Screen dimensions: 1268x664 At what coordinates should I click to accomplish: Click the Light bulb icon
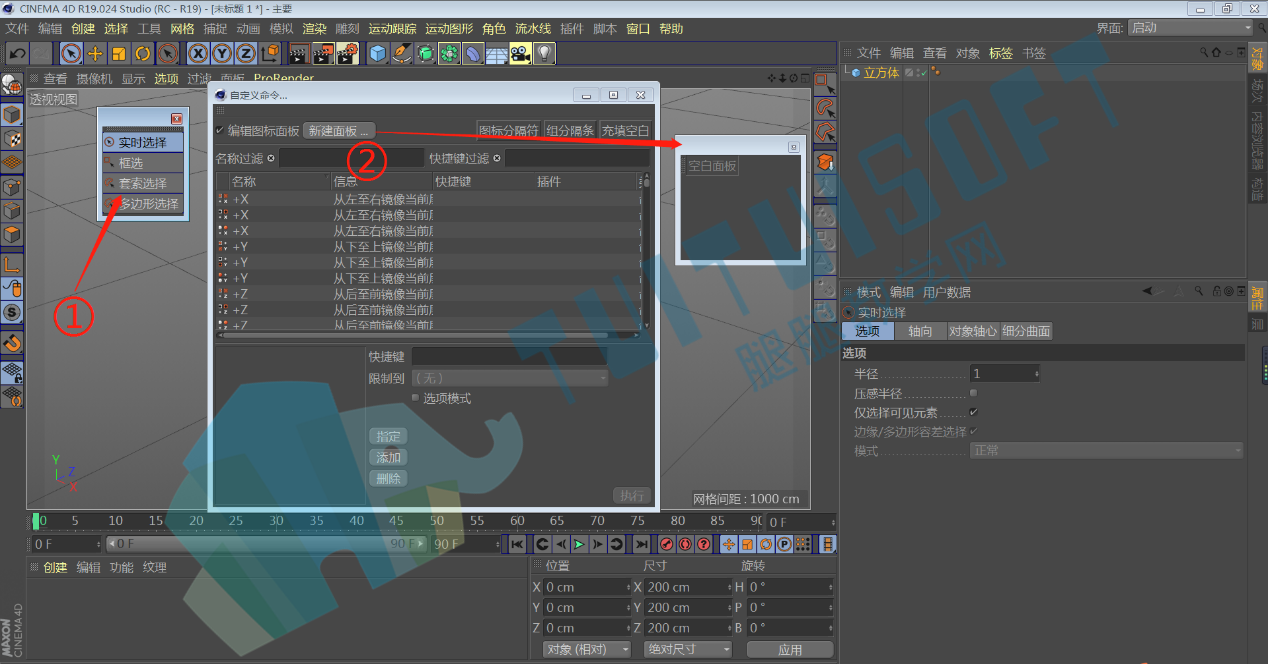(544, 53)
